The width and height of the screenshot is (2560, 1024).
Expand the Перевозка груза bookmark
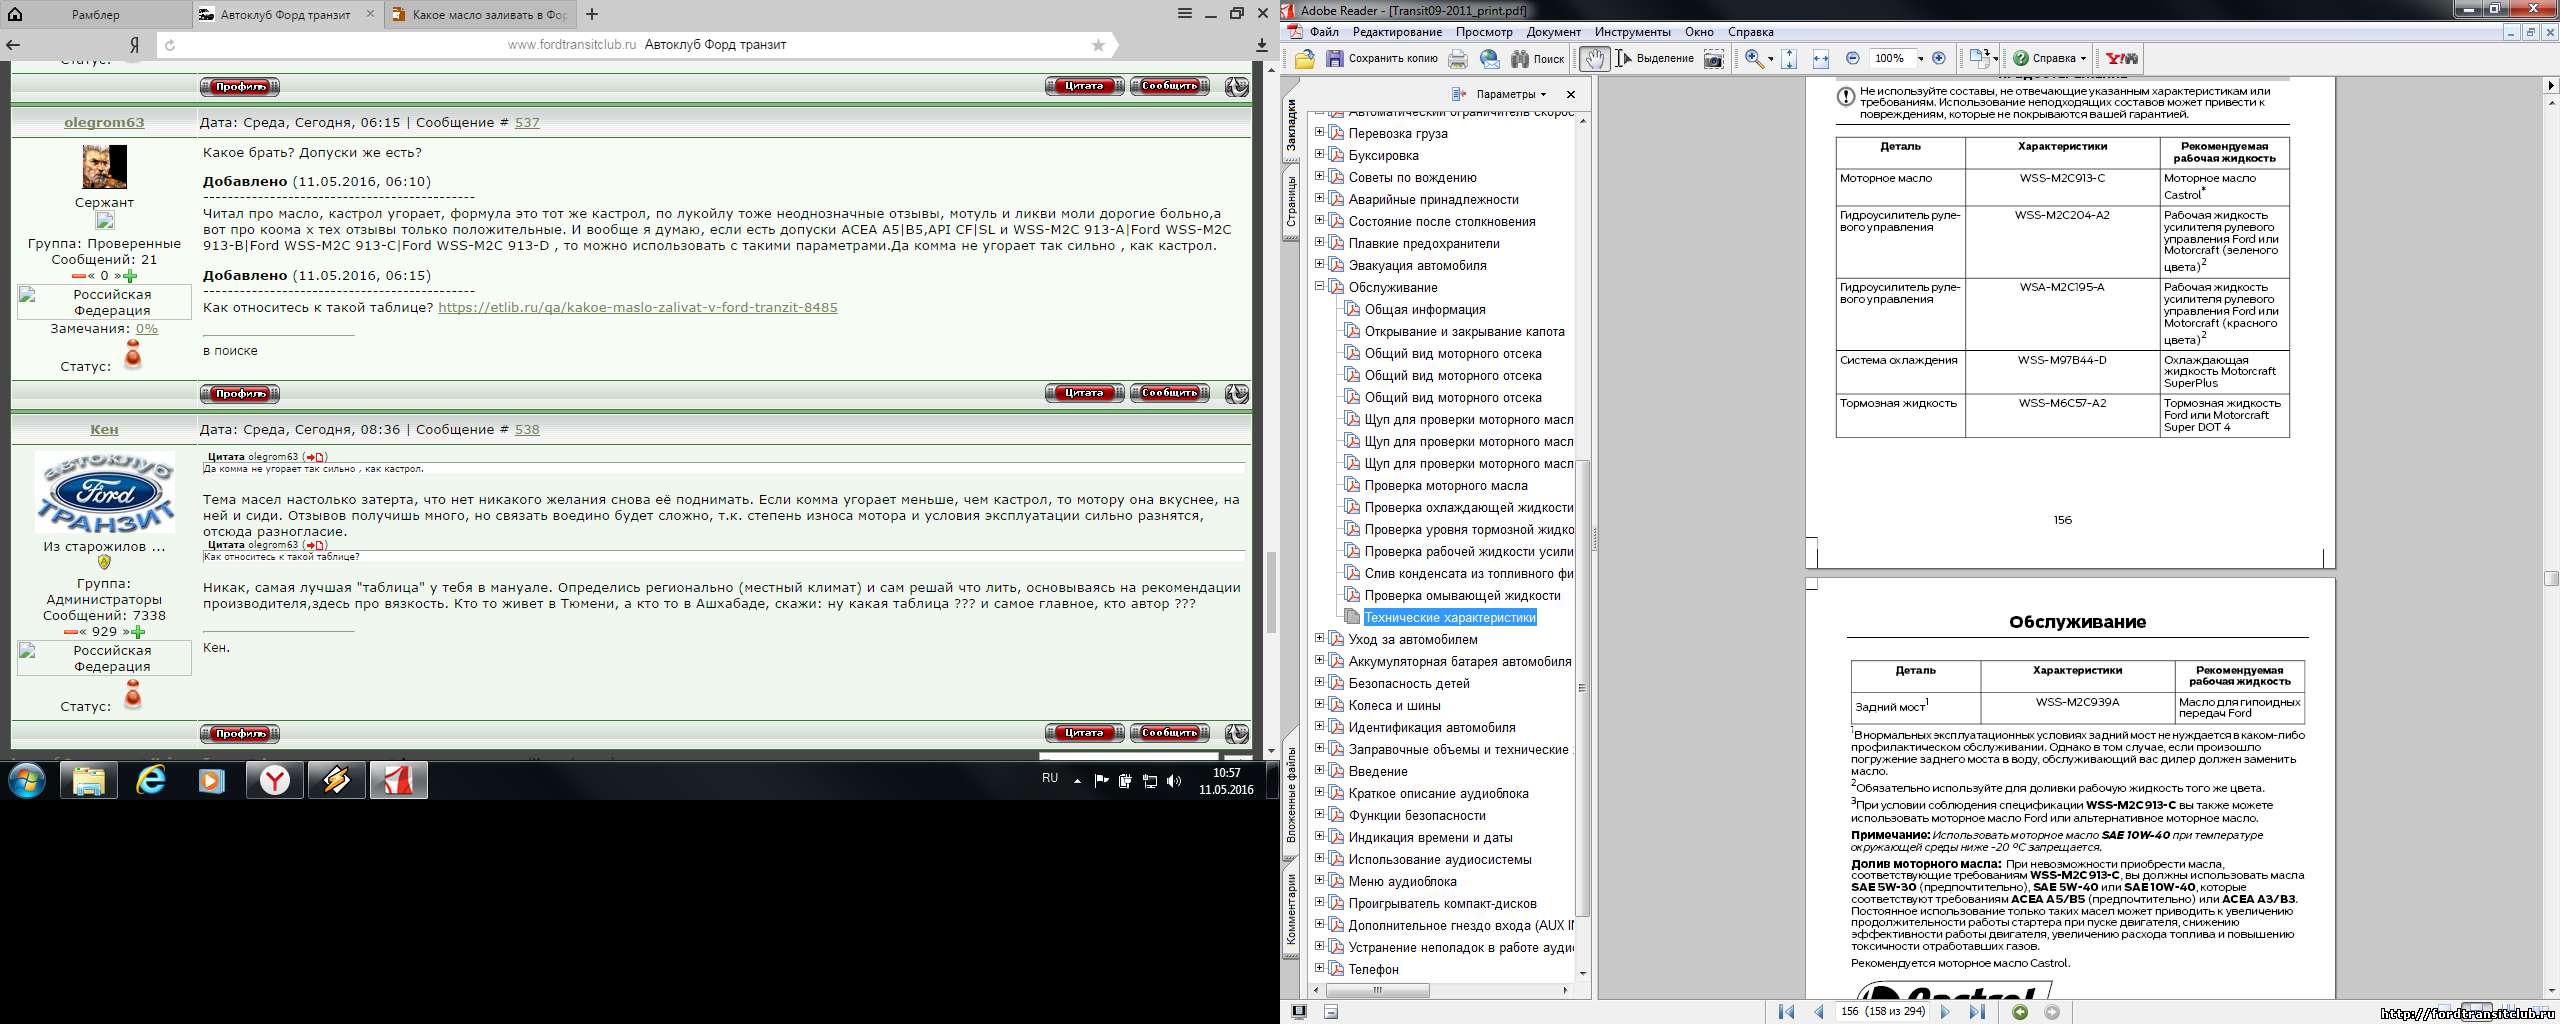coord(1319,132)
